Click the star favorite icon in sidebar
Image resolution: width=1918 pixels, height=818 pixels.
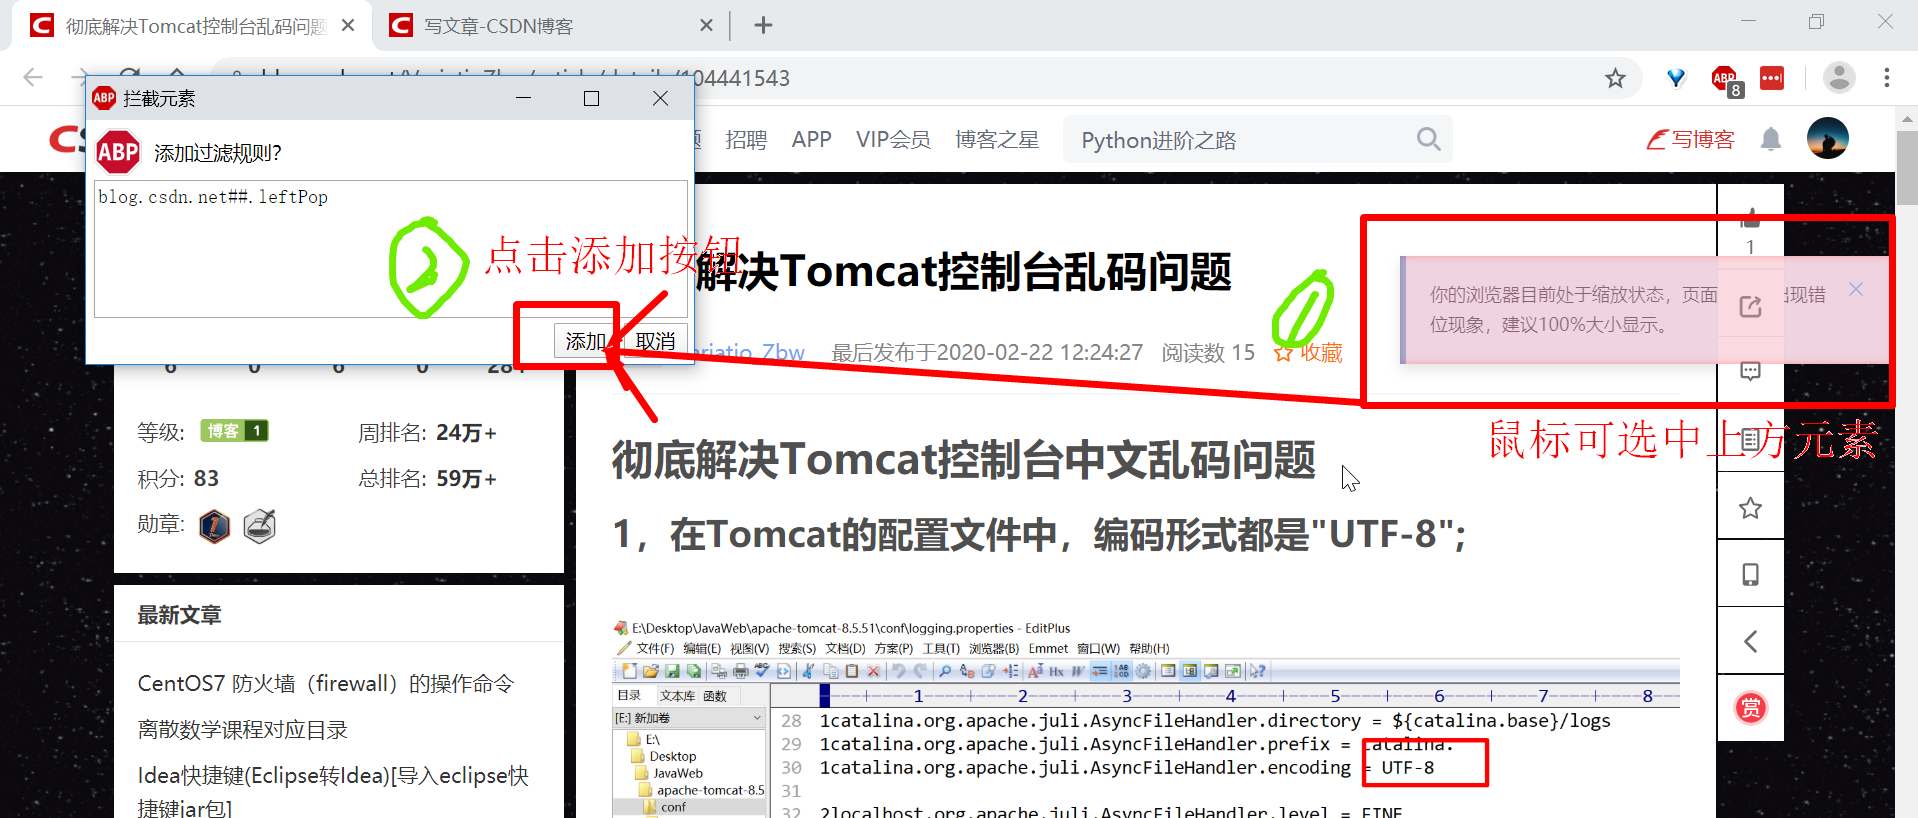click(1750, 508)
